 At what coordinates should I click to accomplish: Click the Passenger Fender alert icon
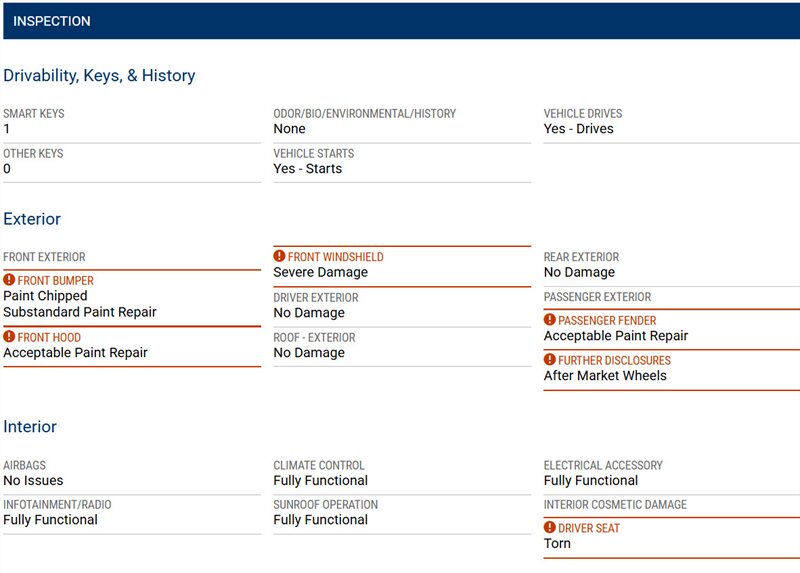550,320
